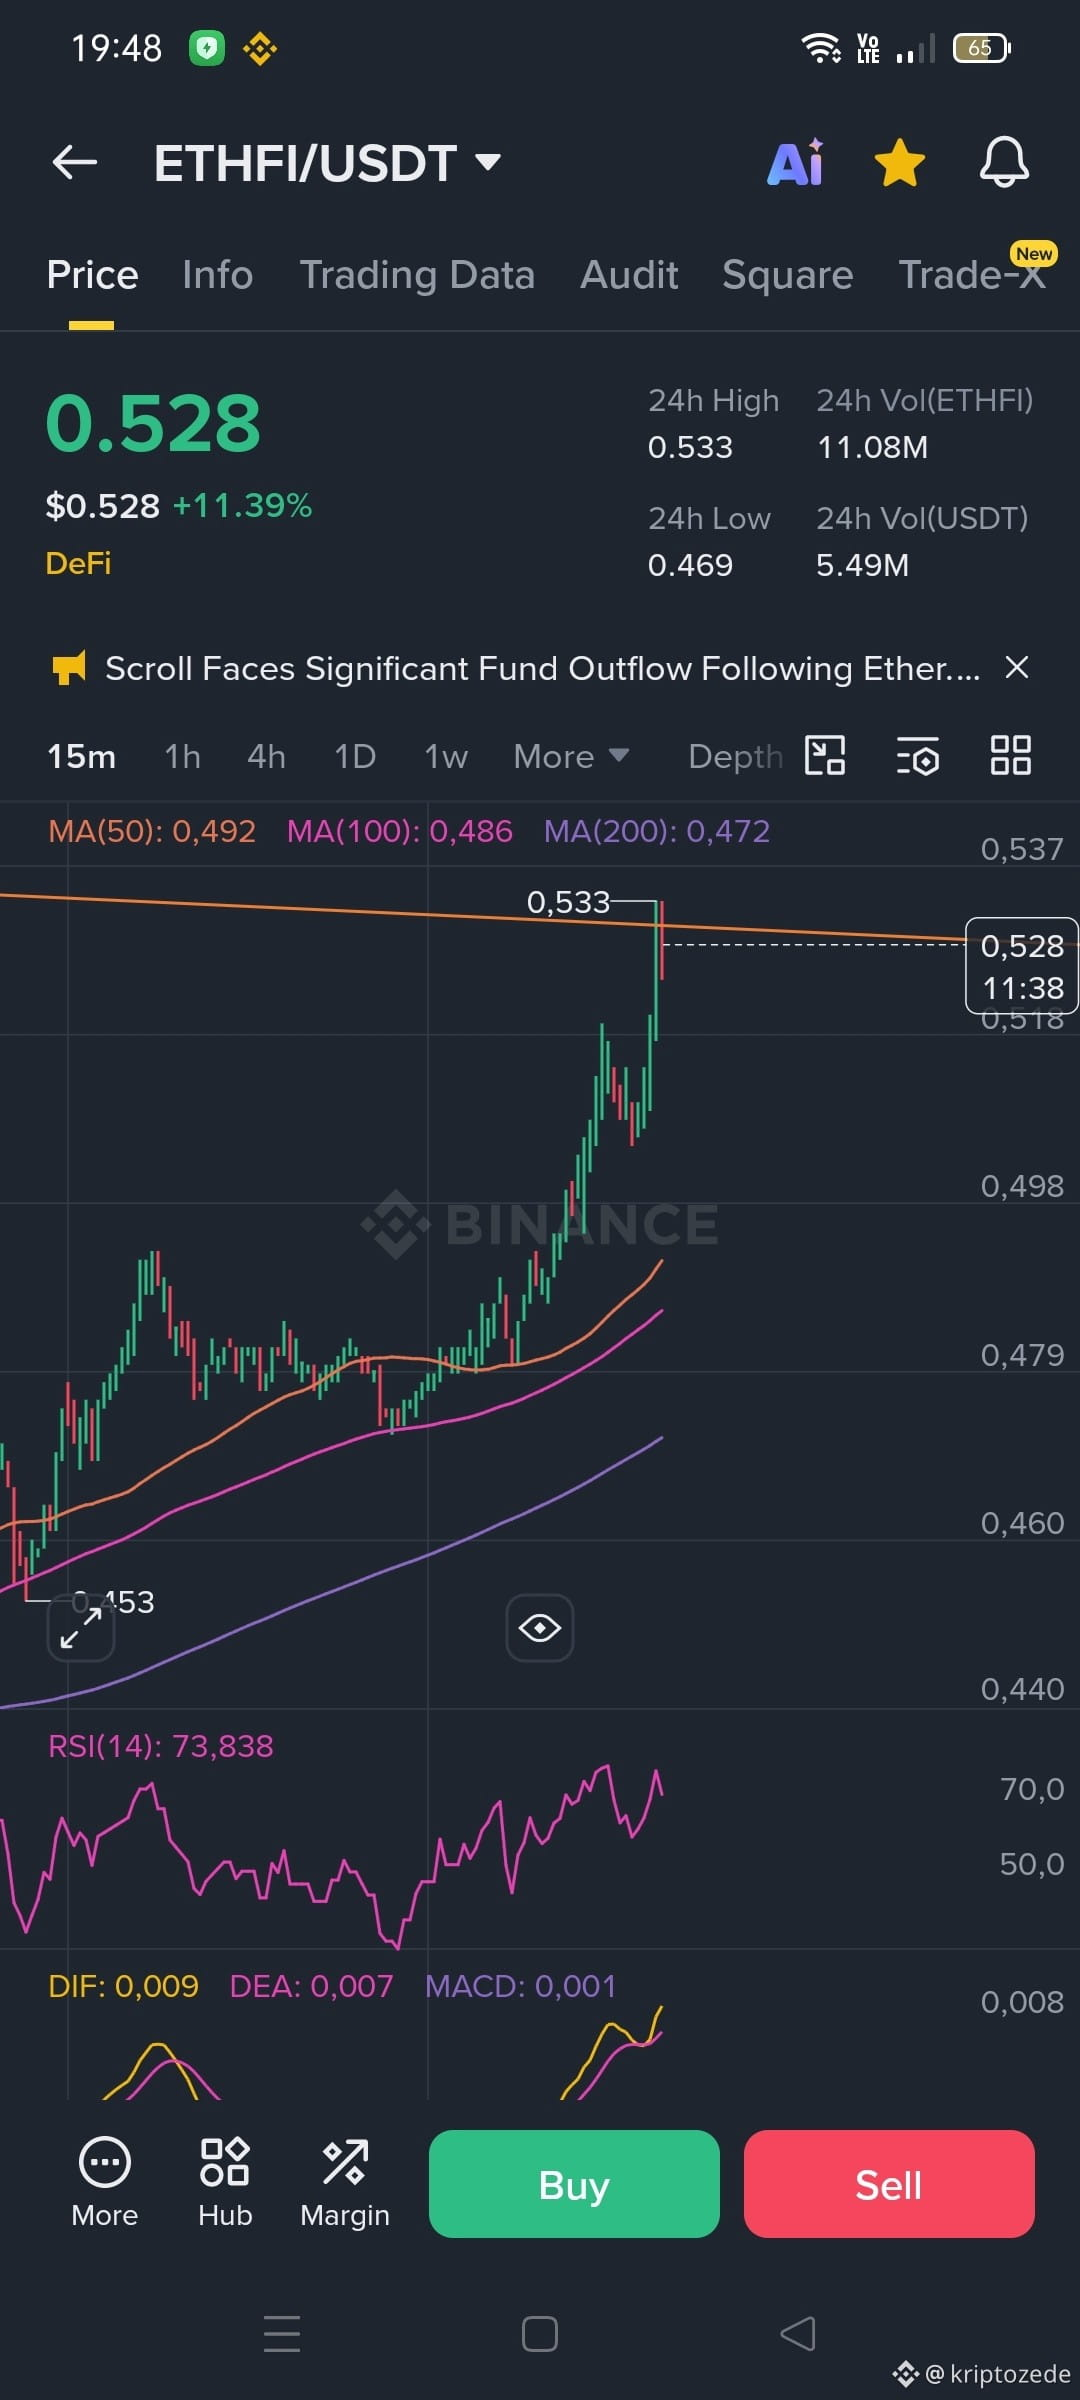1080x2400 pixels.
Task: Open the Hub icon
Action: point(225,2183)
